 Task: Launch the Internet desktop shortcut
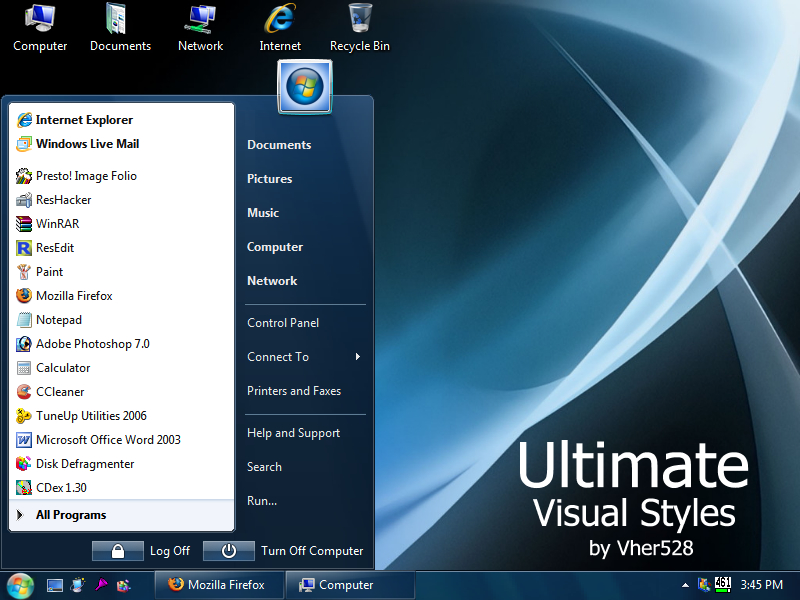tap(280, 28)
